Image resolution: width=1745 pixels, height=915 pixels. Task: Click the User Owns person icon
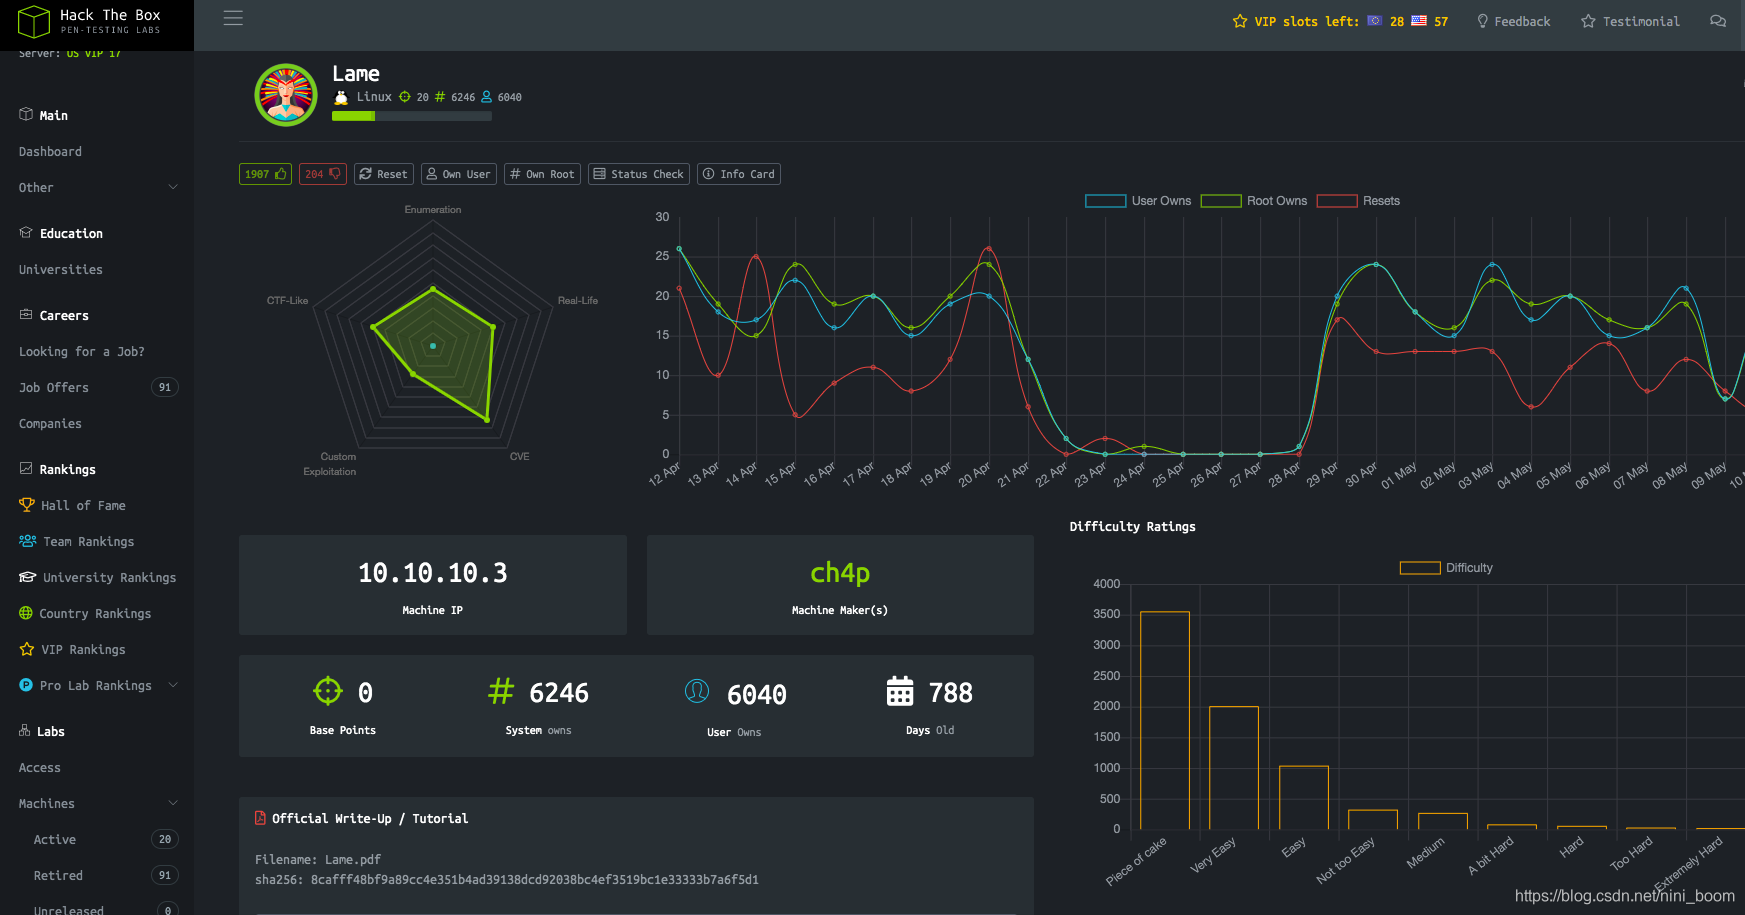[x=697, y=691]
